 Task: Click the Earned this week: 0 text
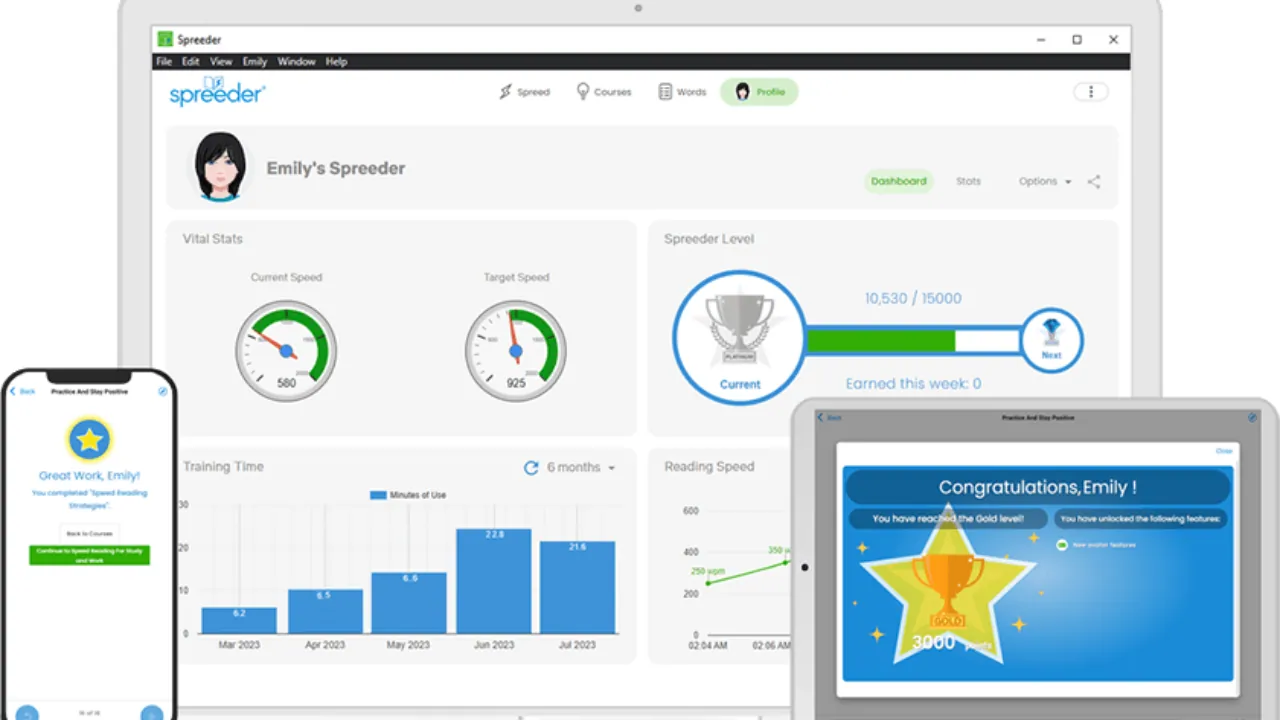click(913, 383)
